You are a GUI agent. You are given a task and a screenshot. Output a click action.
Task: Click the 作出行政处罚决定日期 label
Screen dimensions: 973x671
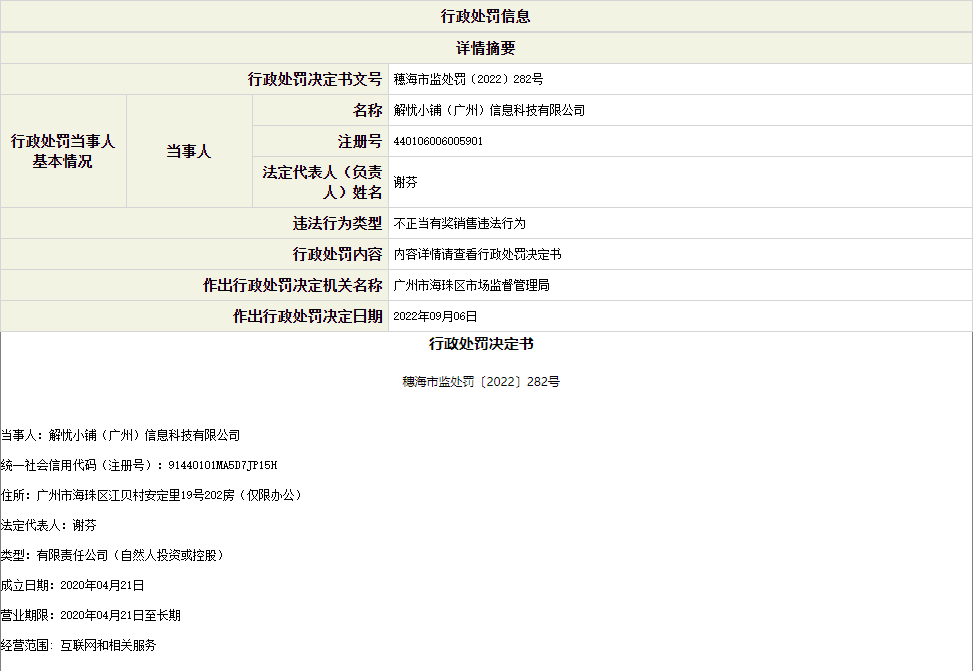click(307, 316)
